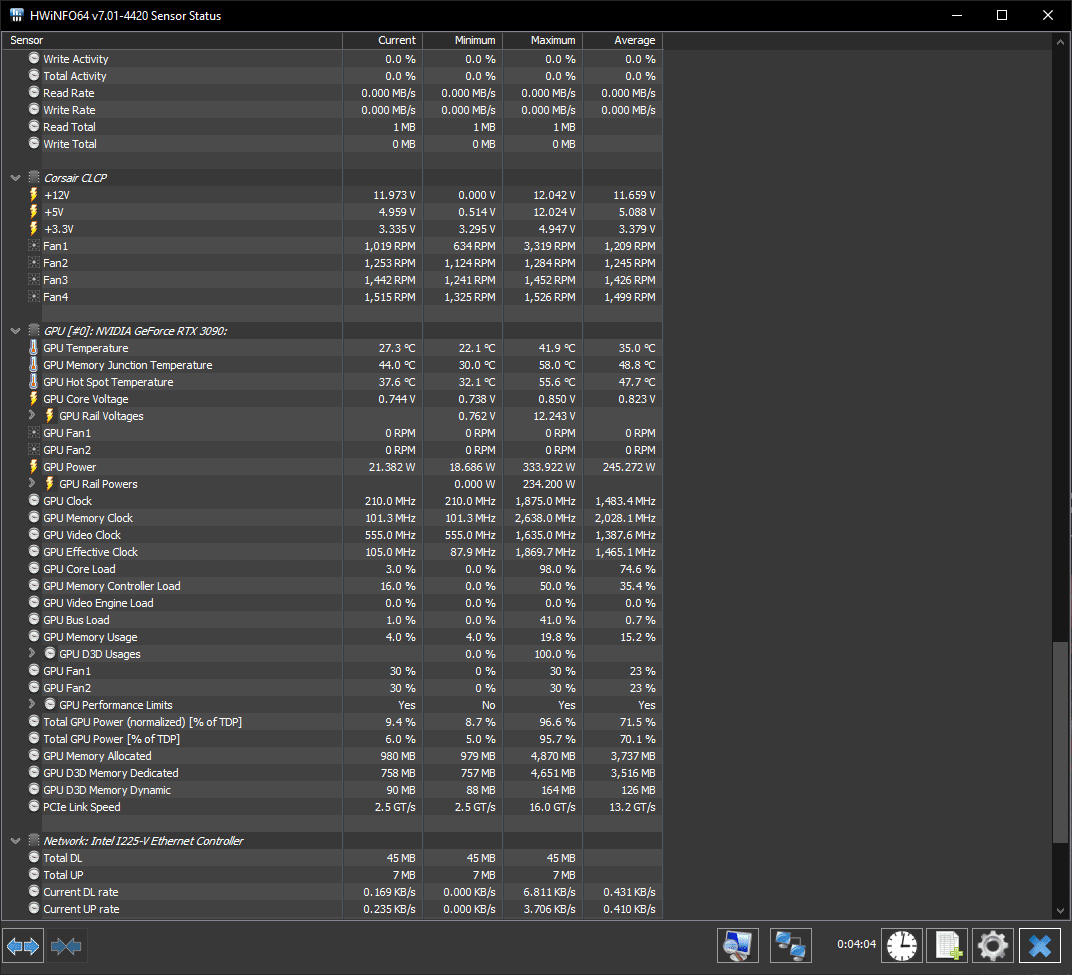Click the GPU RTX 3090 chip icon
This screenshot has width=1072, height=975.
(34, 331)
